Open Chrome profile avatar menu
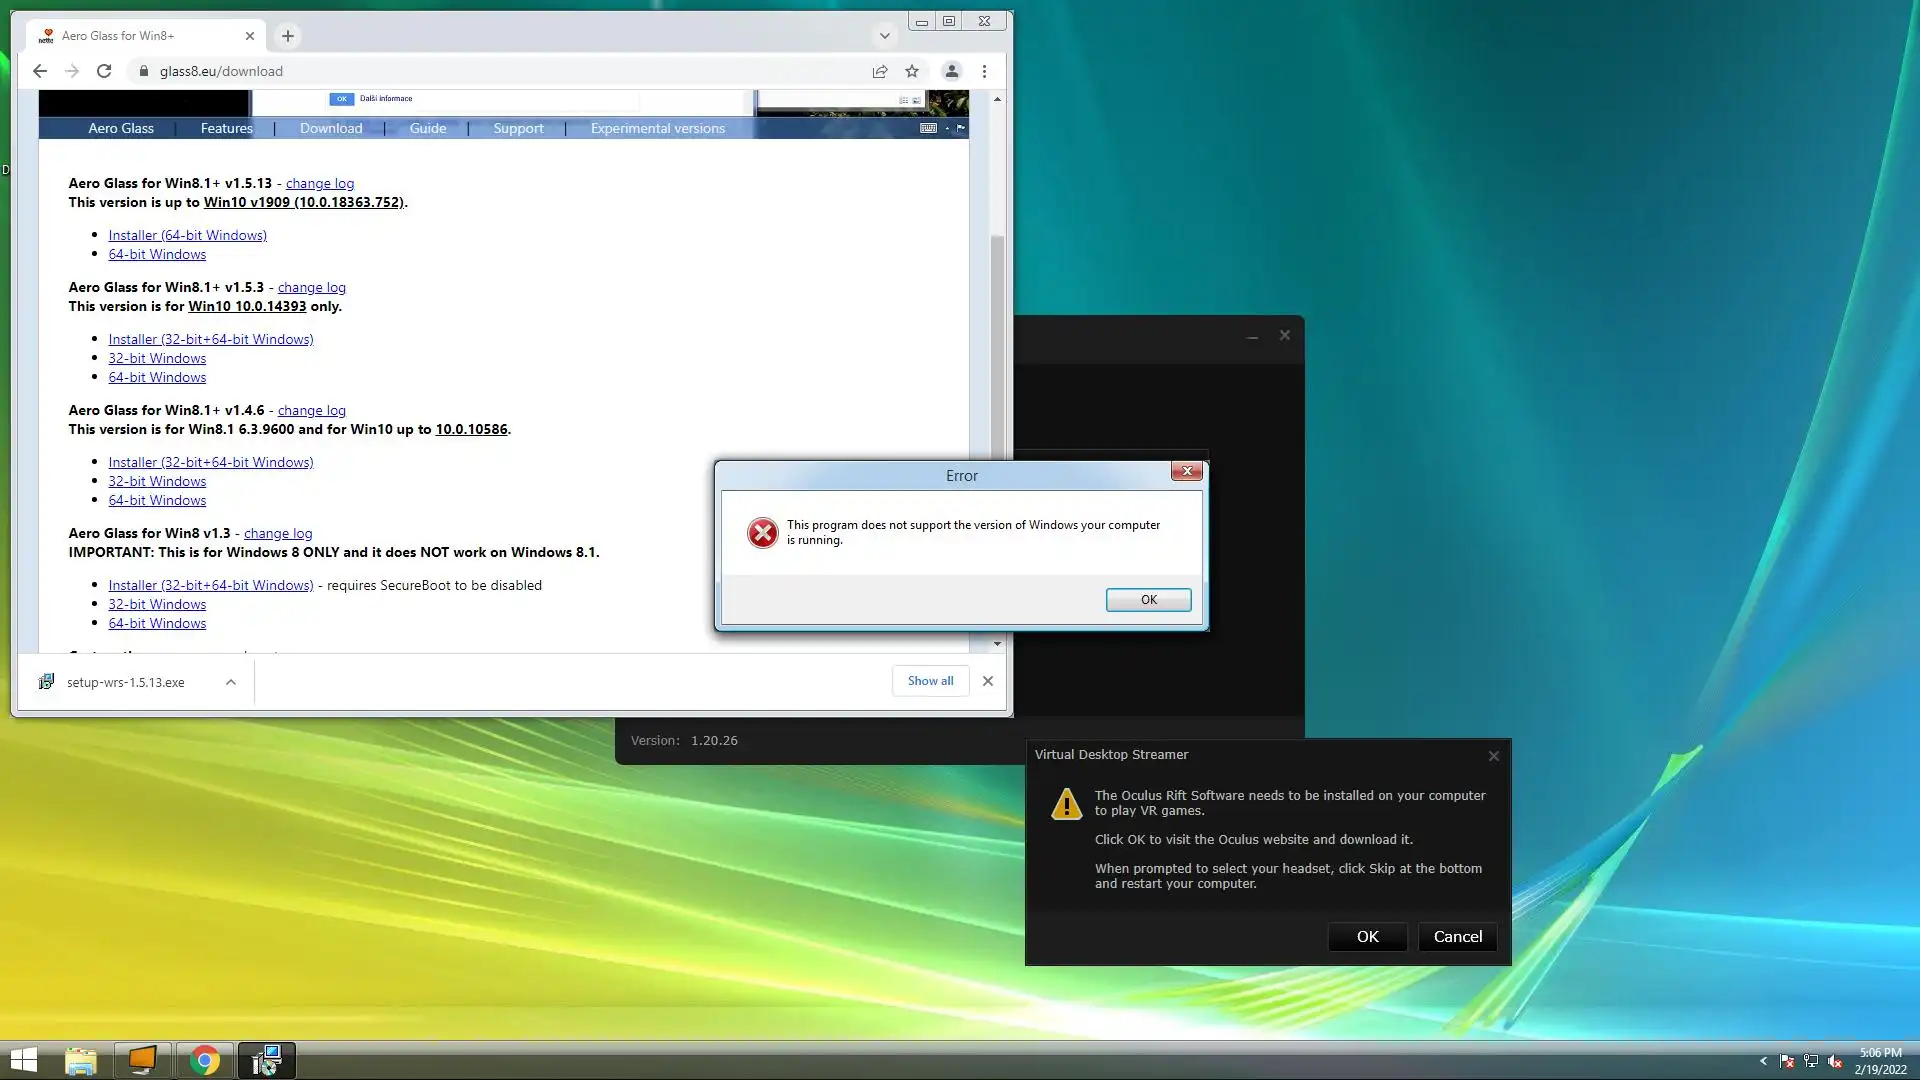This screenshot has width=1920, height=1080. pyautogui.click(x=951, y=71)
